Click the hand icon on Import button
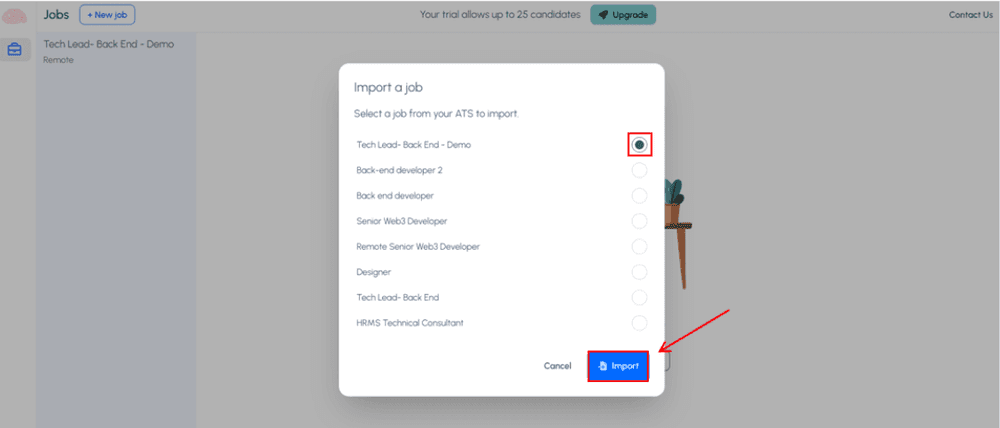The height and width of the screenshot is (428, 1000). (602, 366)
